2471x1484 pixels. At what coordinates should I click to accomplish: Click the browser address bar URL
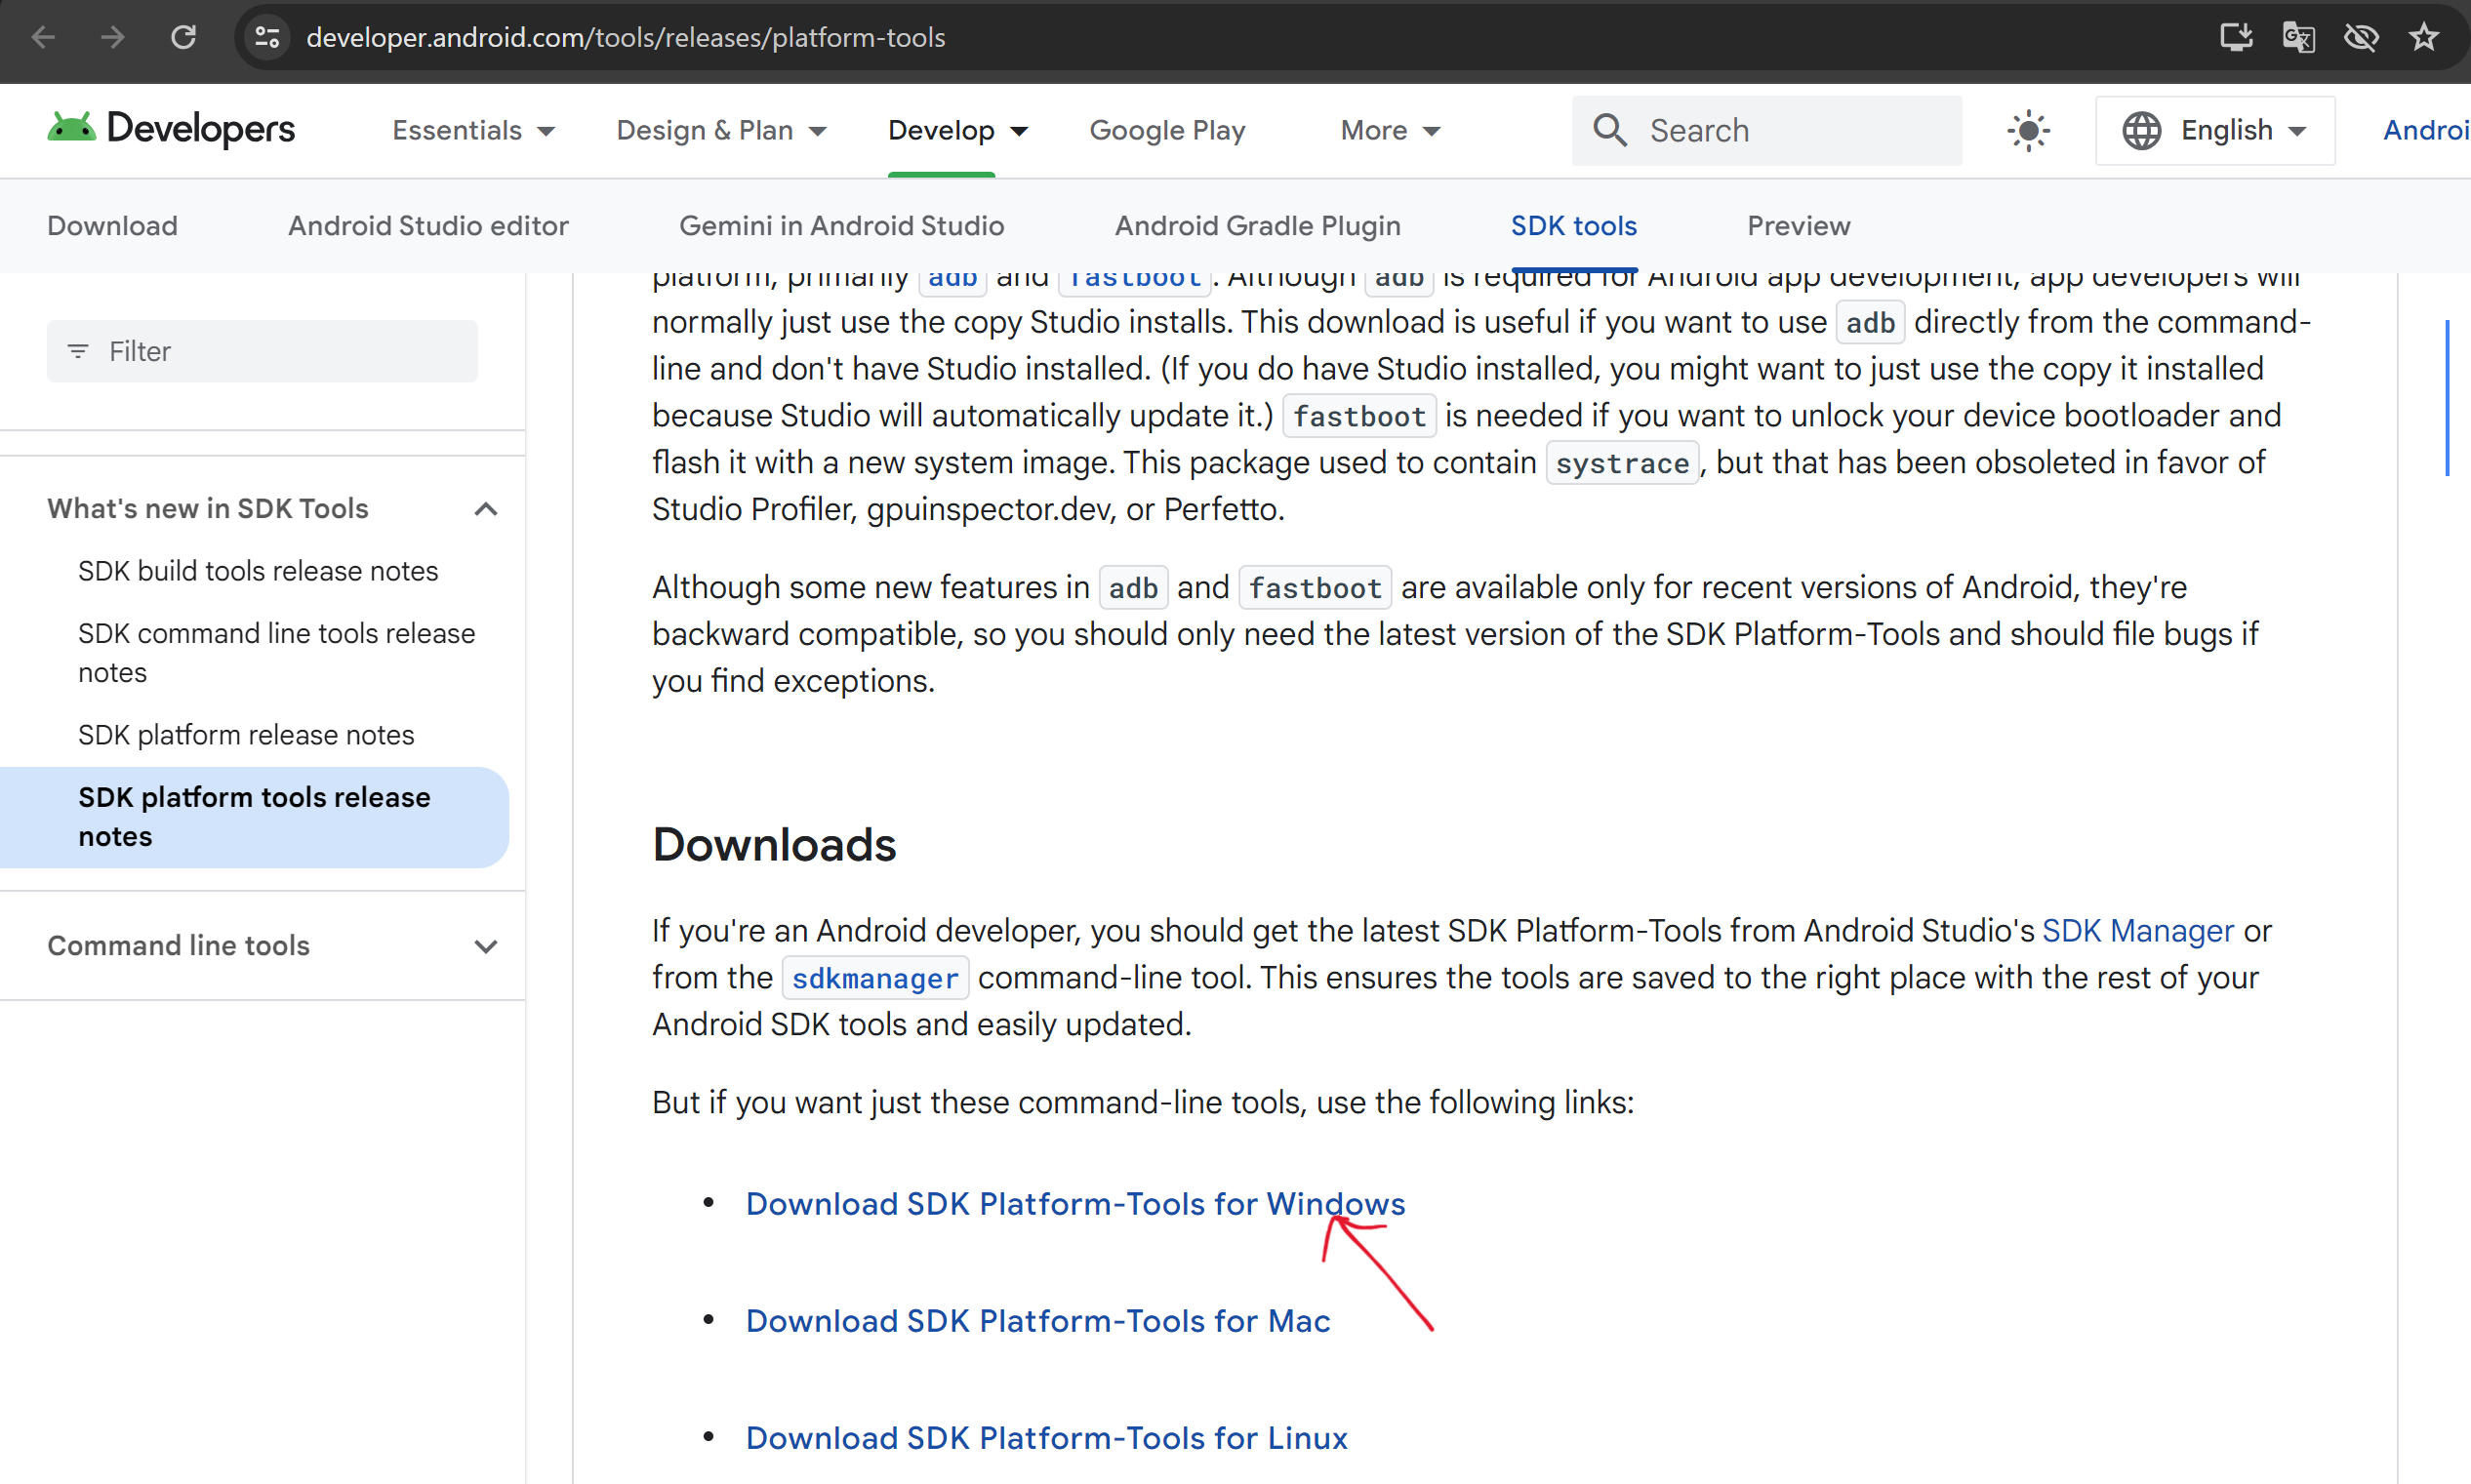[626, 38]
